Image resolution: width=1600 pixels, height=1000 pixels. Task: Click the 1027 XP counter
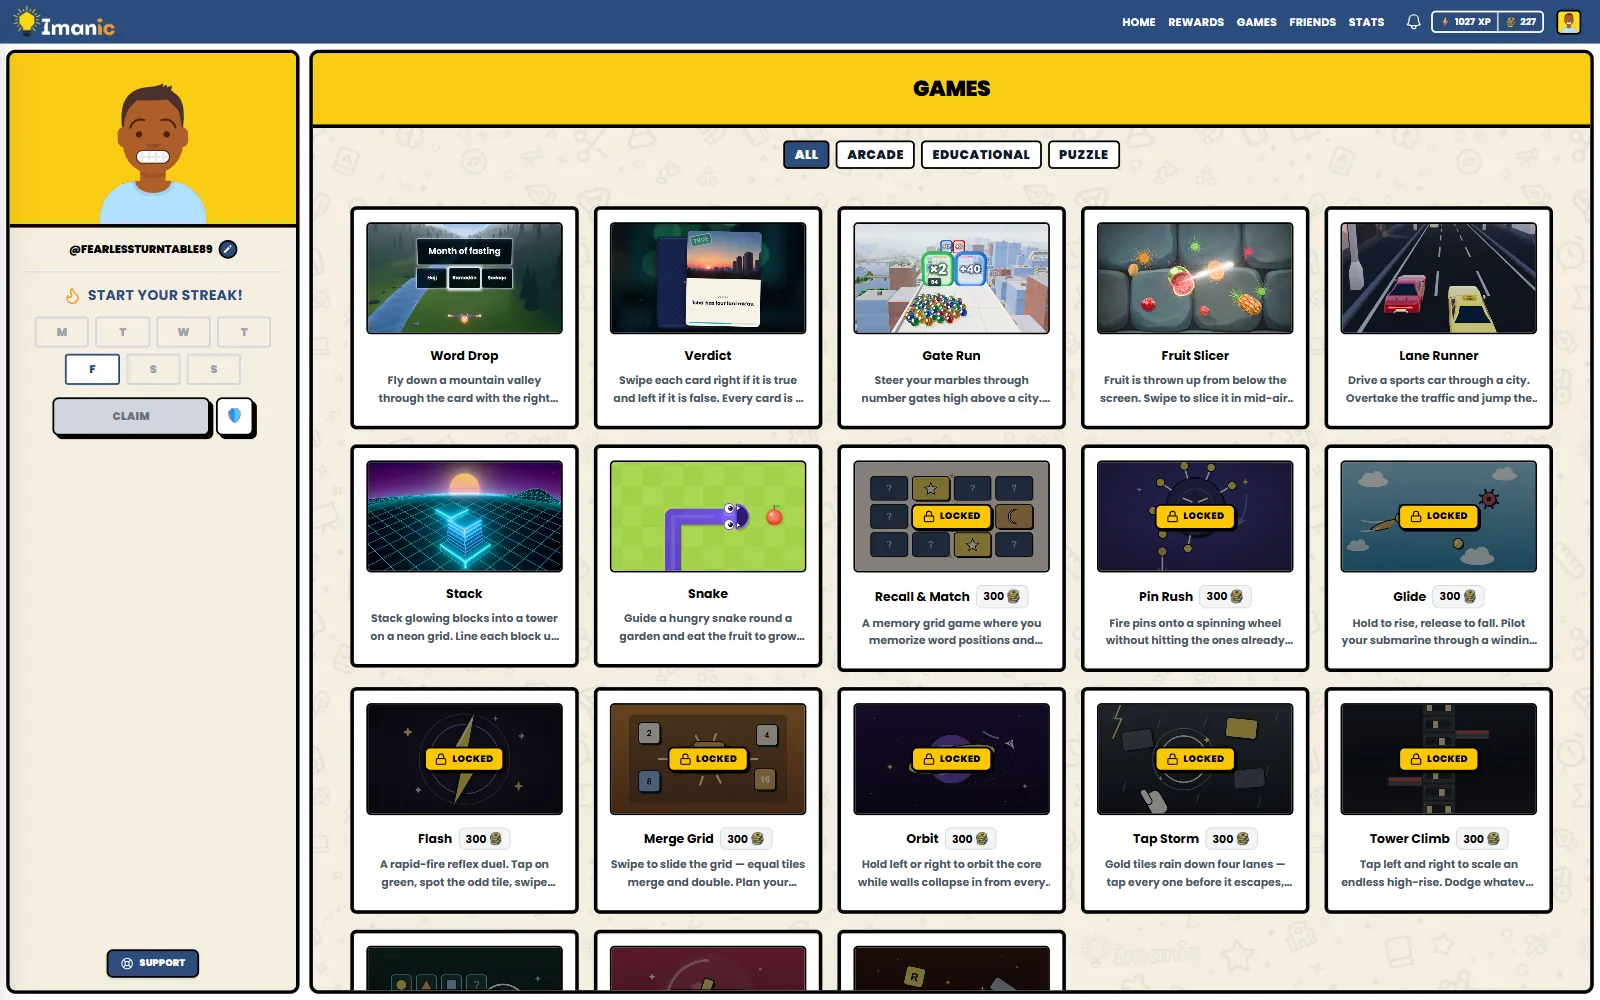click(1465, 21)
